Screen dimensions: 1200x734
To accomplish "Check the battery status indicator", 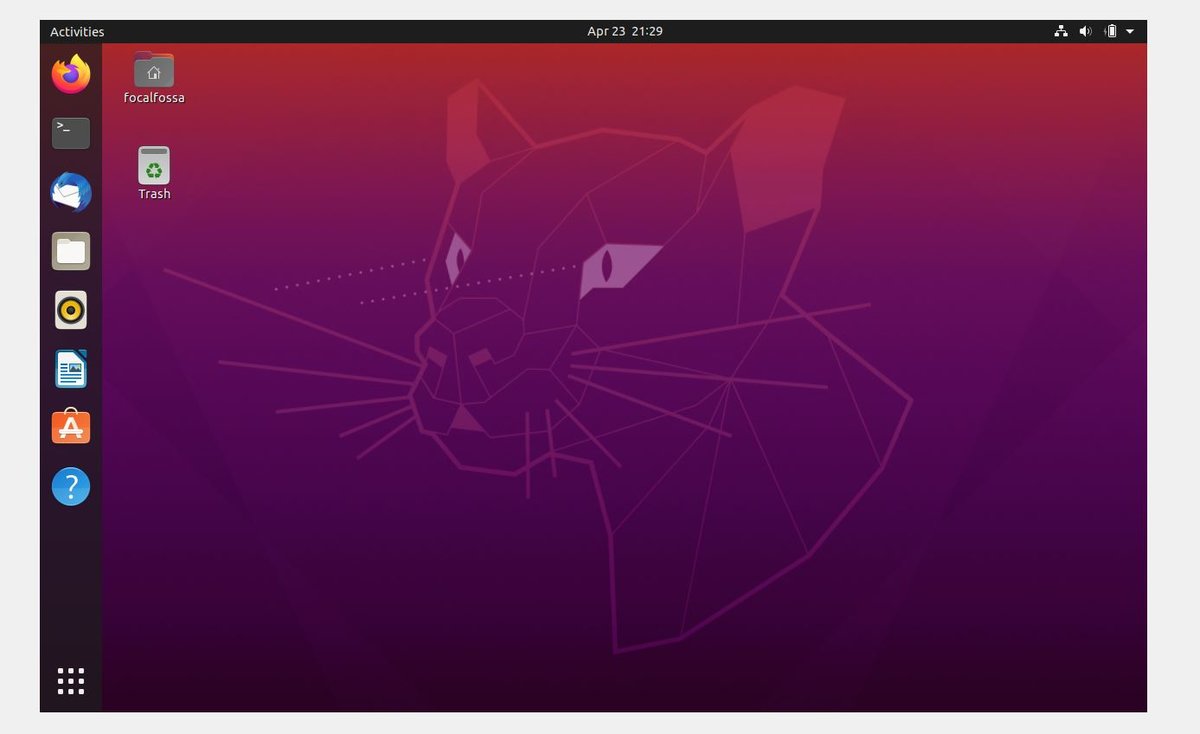I will [x=1109, y=31].
